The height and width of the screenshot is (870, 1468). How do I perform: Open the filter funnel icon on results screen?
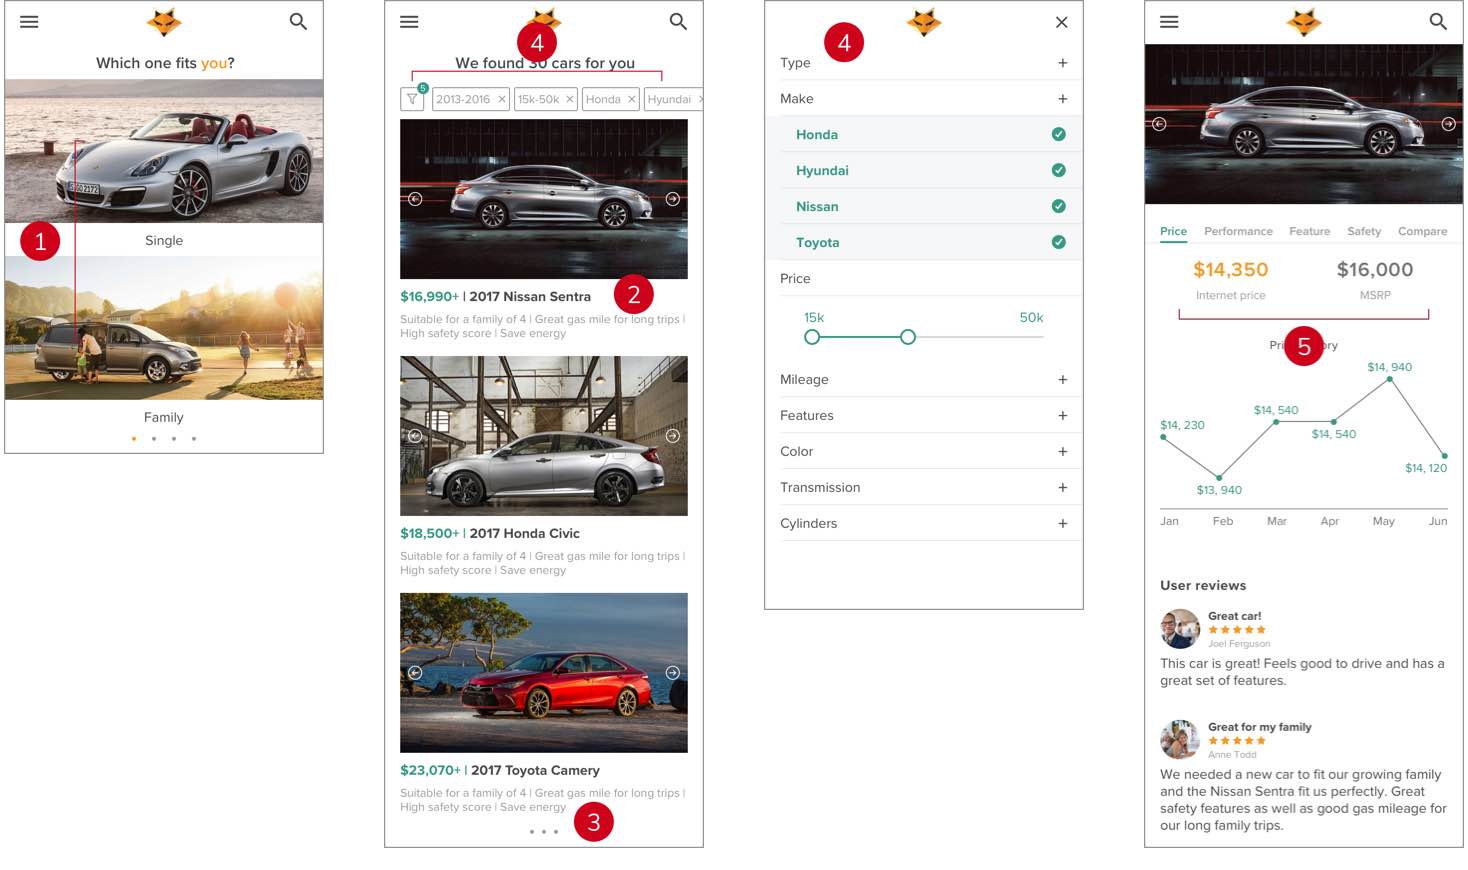point(412,99)
